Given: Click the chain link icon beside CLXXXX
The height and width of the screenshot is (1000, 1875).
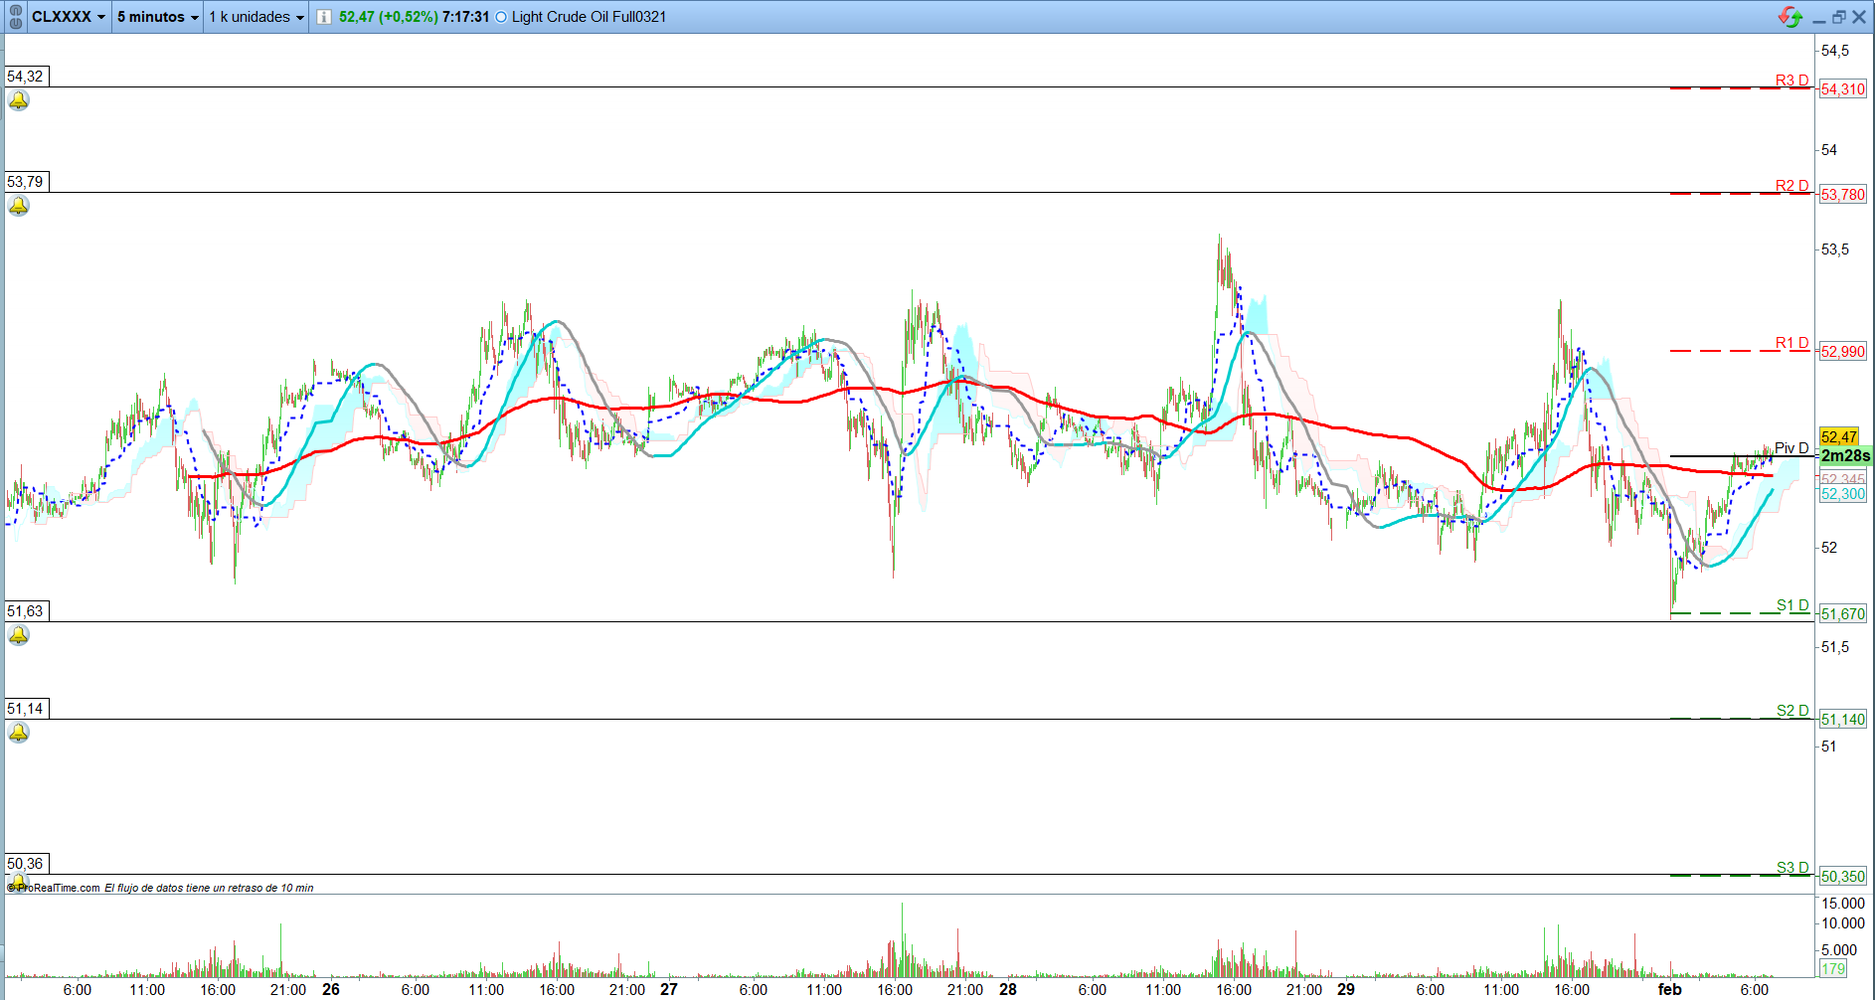Looking at the screenshot, I should 15,17.
